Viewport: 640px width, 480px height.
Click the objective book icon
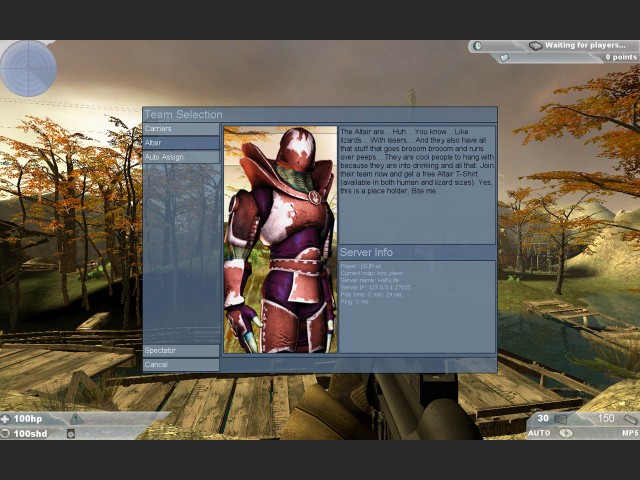[535, 46]
